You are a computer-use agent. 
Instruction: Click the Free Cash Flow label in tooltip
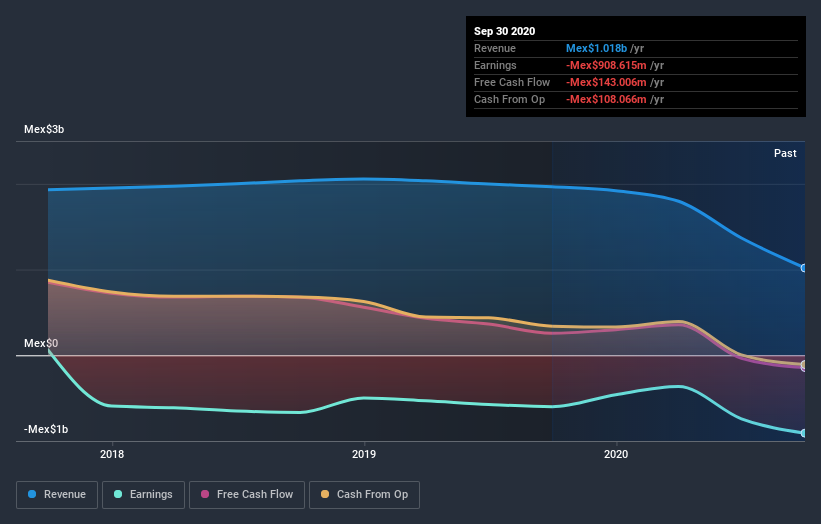(x=512, y=82)
